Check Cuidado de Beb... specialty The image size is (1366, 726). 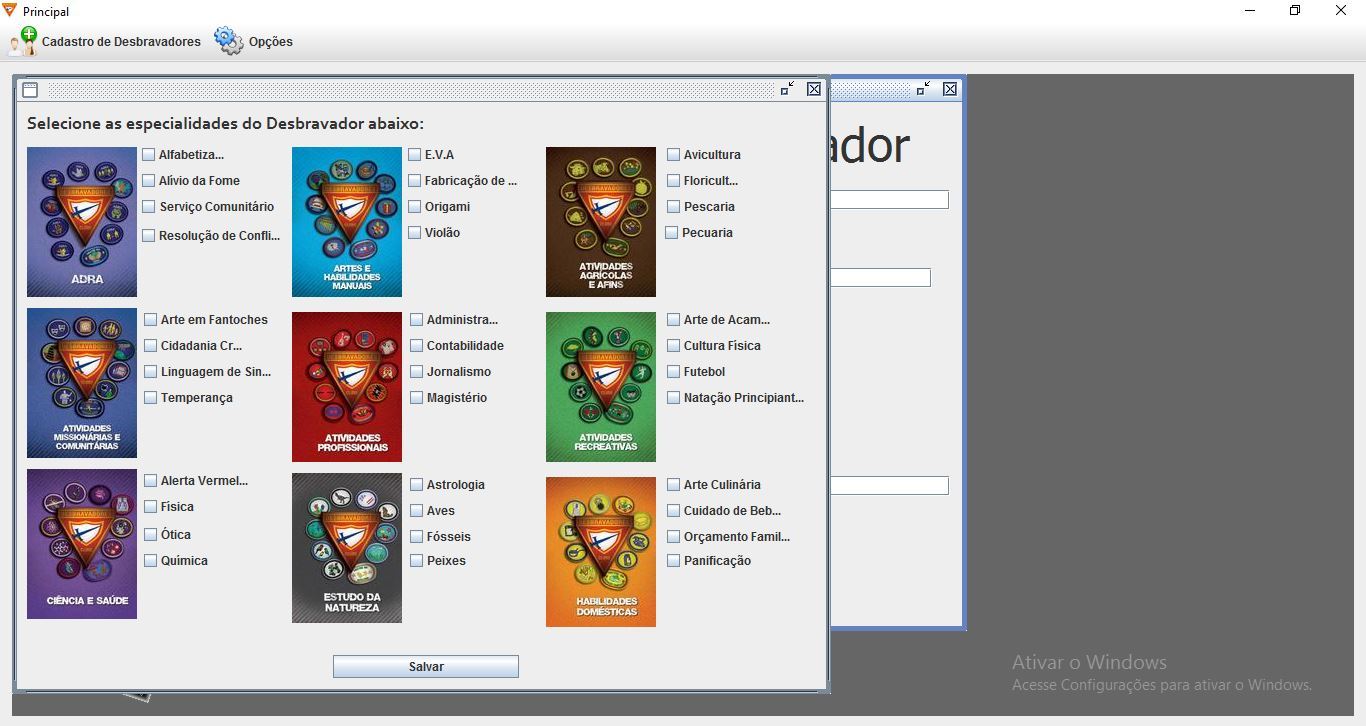coord(674,511)
